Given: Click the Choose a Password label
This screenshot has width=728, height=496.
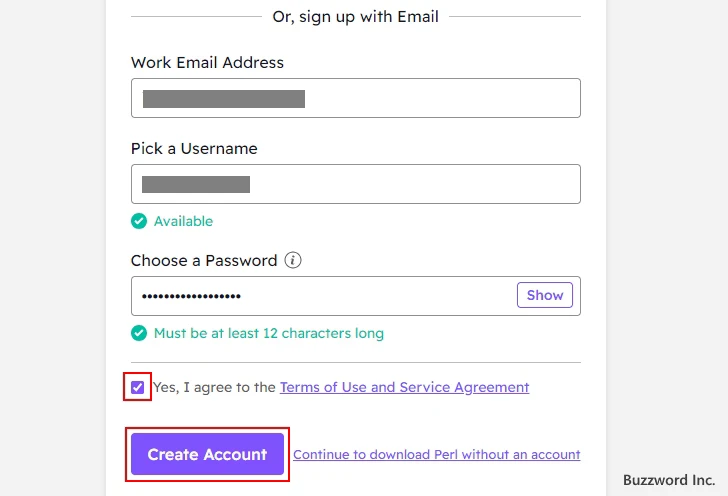Looking at the screenshot, I should pos(204,261).
